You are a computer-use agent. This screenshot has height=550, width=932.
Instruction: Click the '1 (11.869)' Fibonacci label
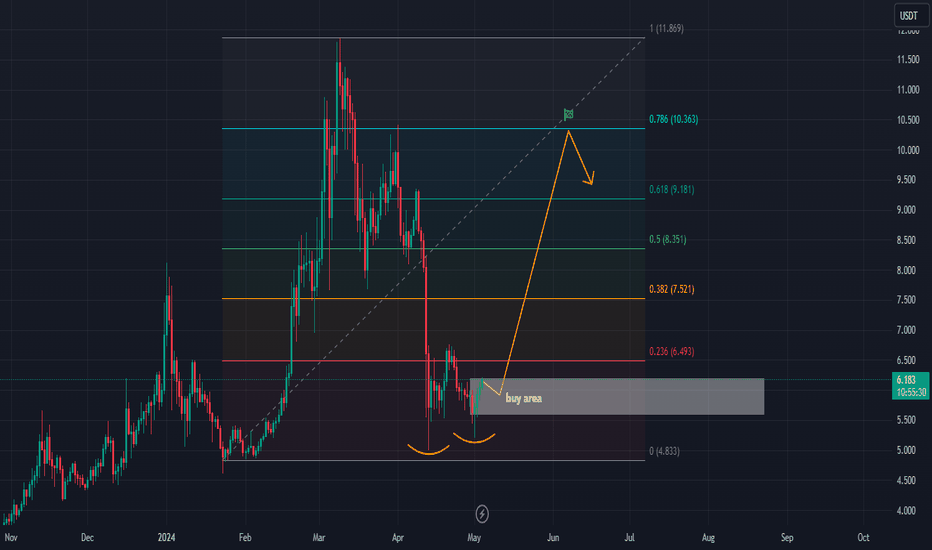tap(666, 29)
